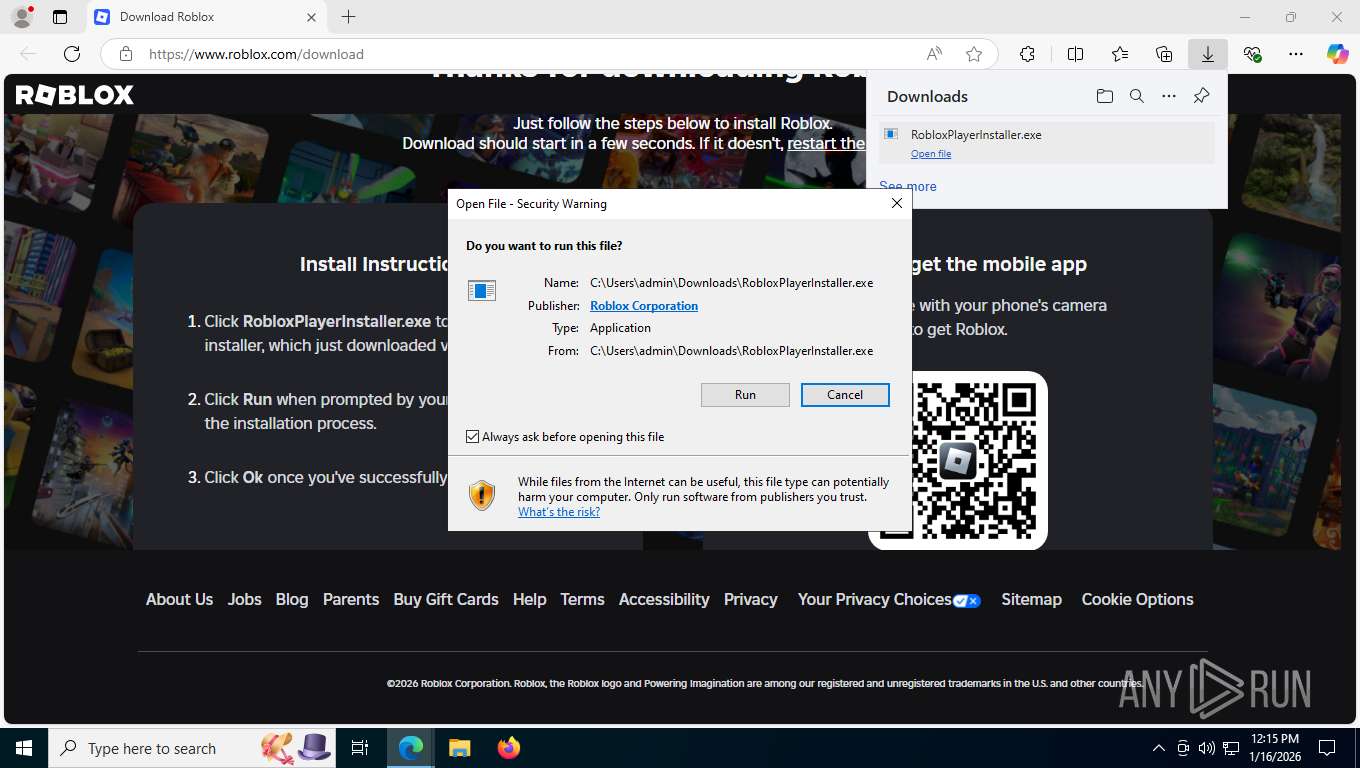
Task: Click the taskbar search box
Action: (x=192, y=748)
